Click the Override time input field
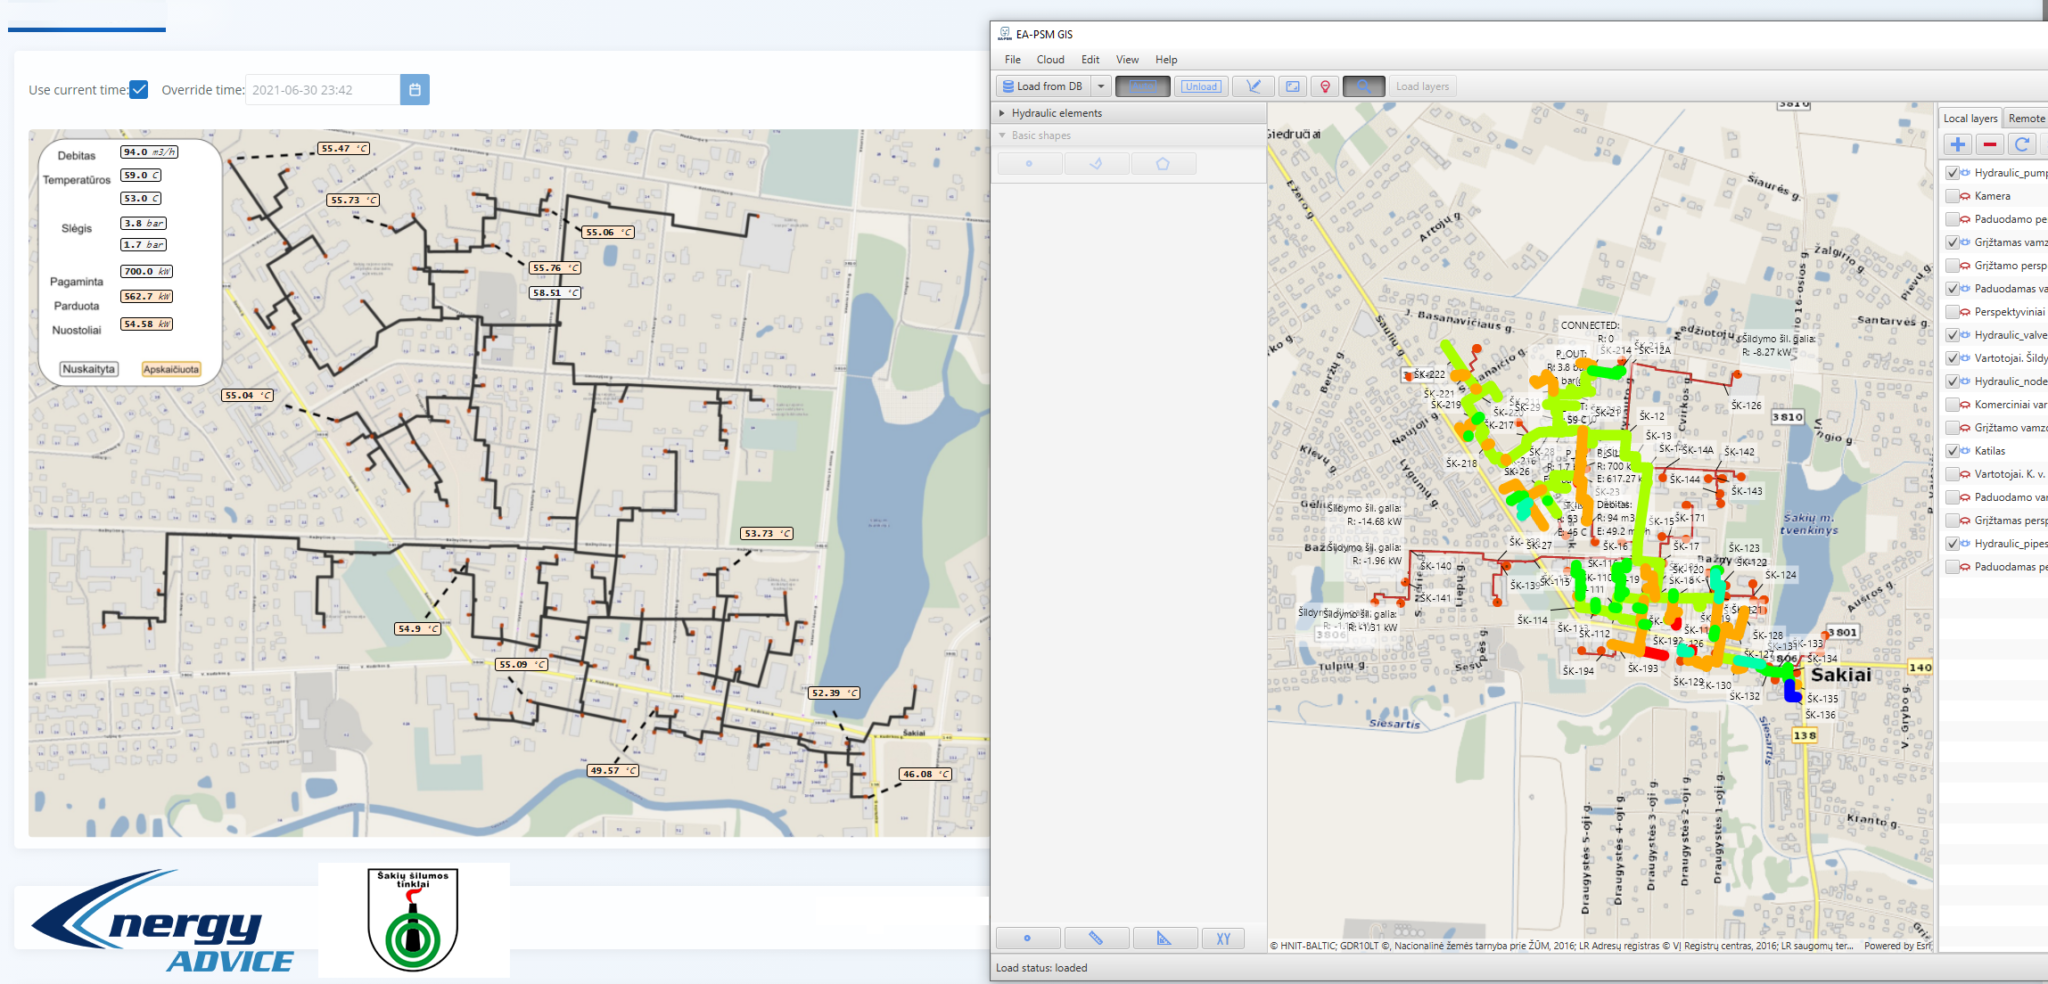Image resolution: width=2048 pixels, height=984 pixels. click(322, 90)
